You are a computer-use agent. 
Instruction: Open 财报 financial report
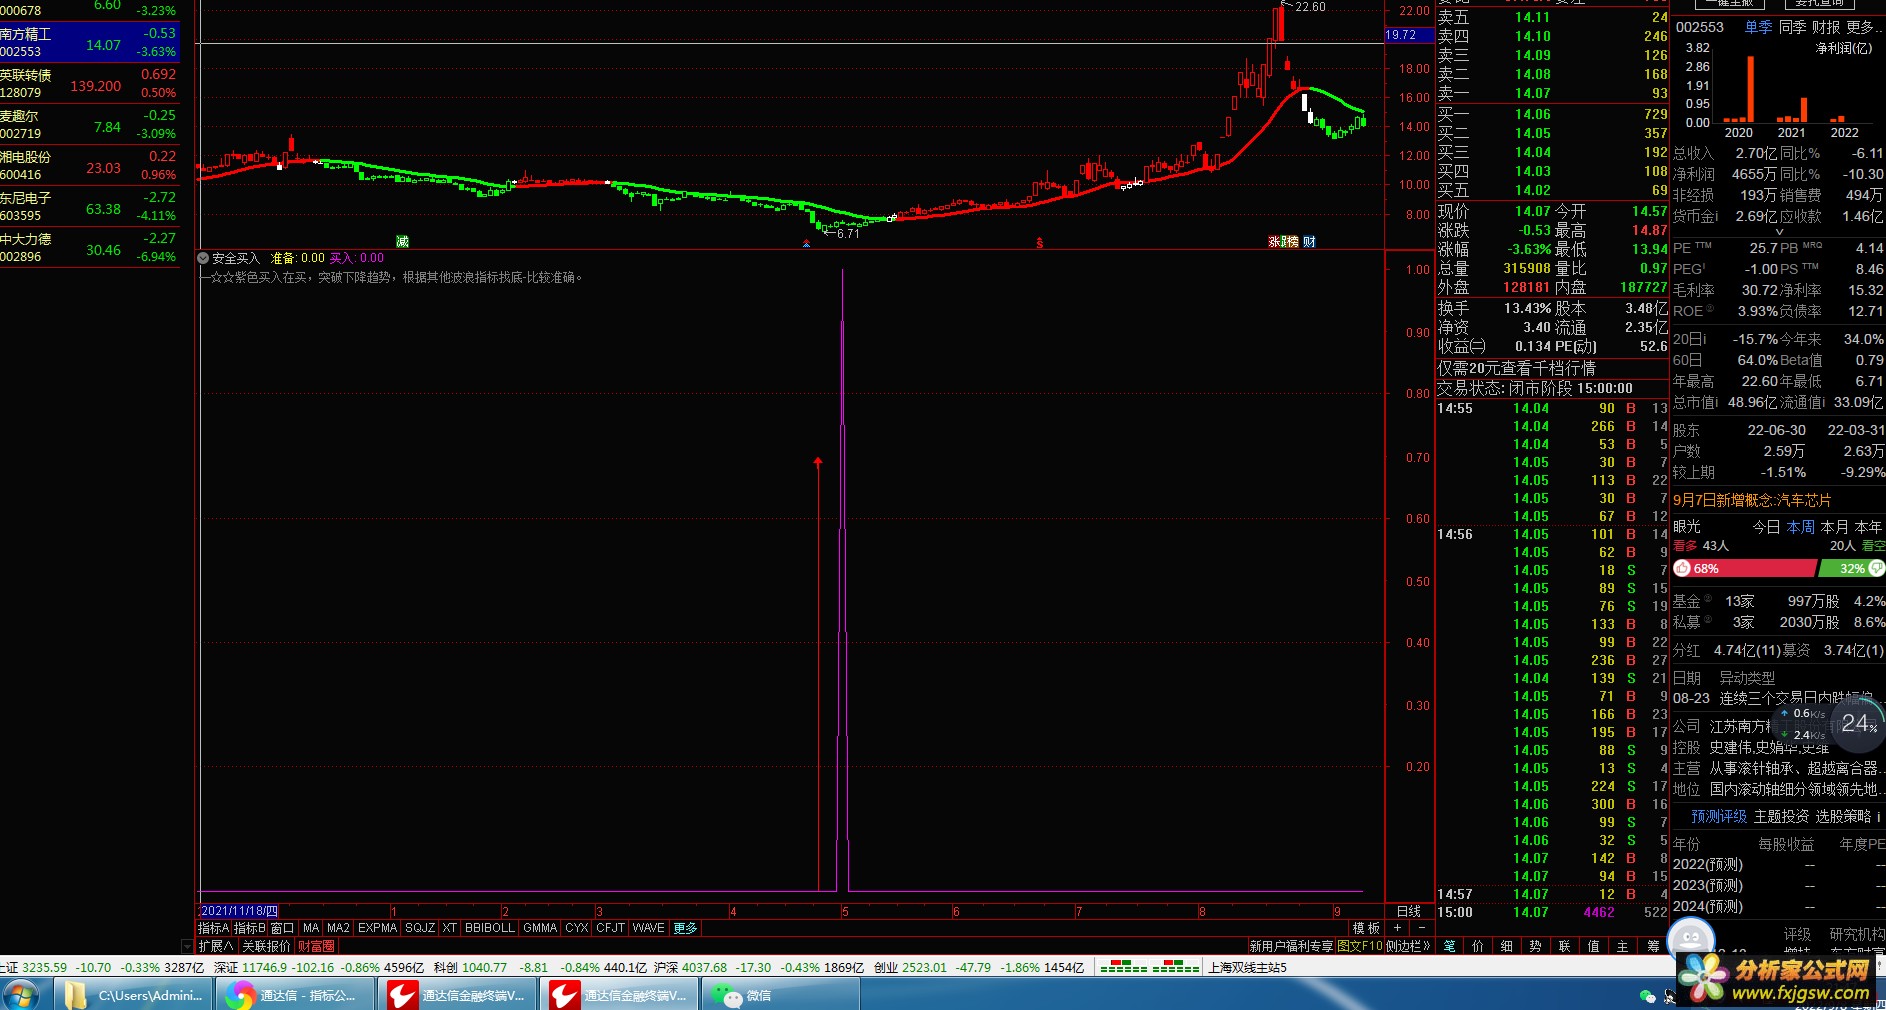(1826, 27)
